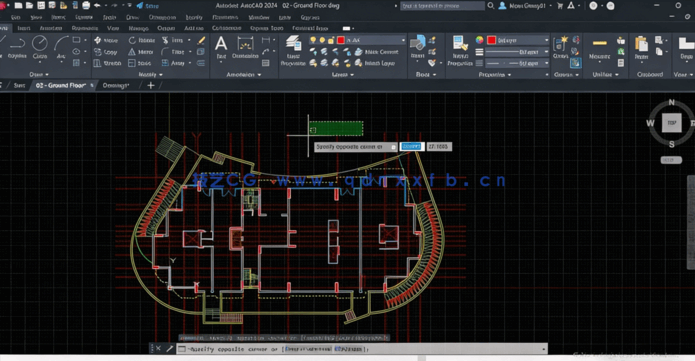The image size is (695, 361).
Task: Click the highlighted dynamic input value box
Action: click(412, 146)
